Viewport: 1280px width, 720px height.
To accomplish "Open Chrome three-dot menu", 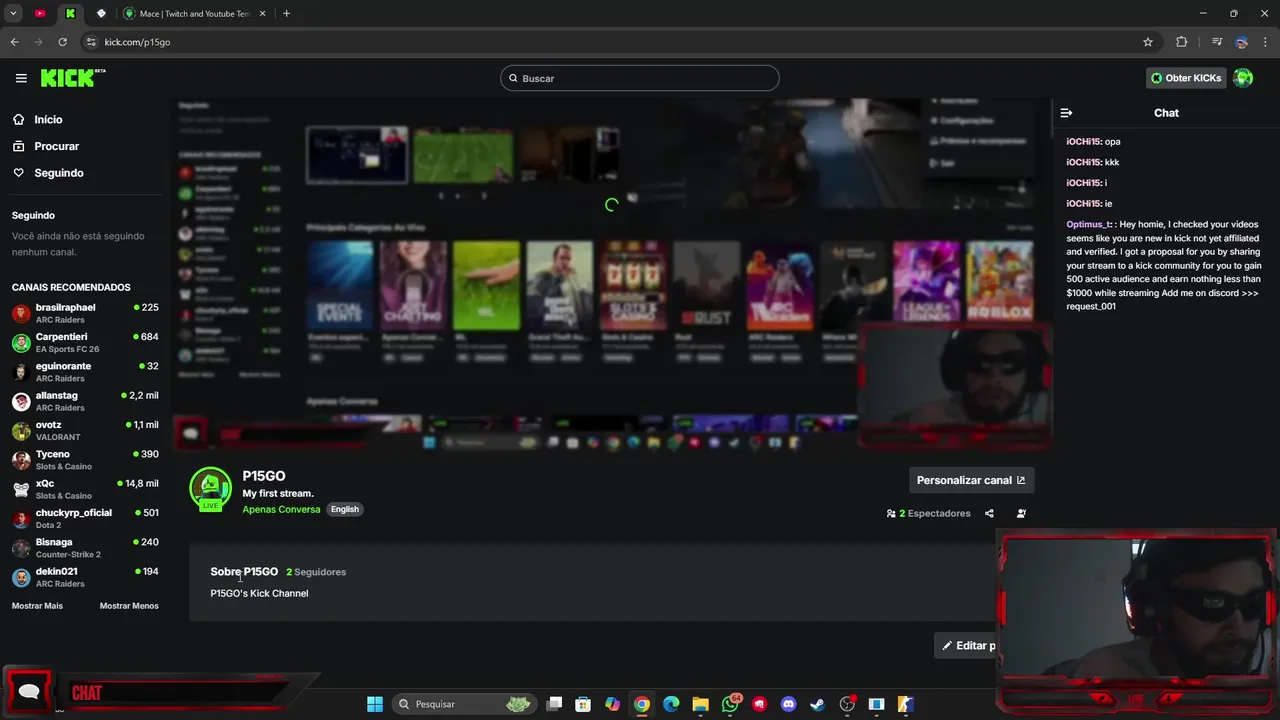I will 1266,42.
